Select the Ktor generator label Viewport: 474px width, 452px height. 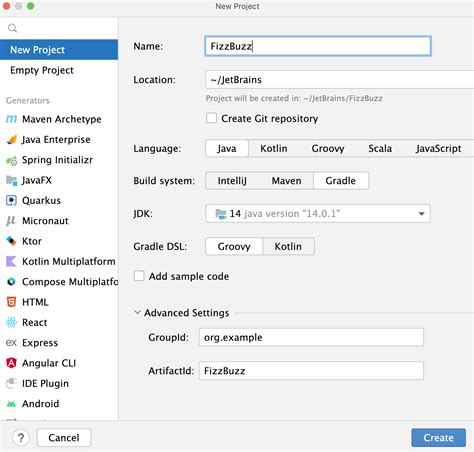(32, 241)
